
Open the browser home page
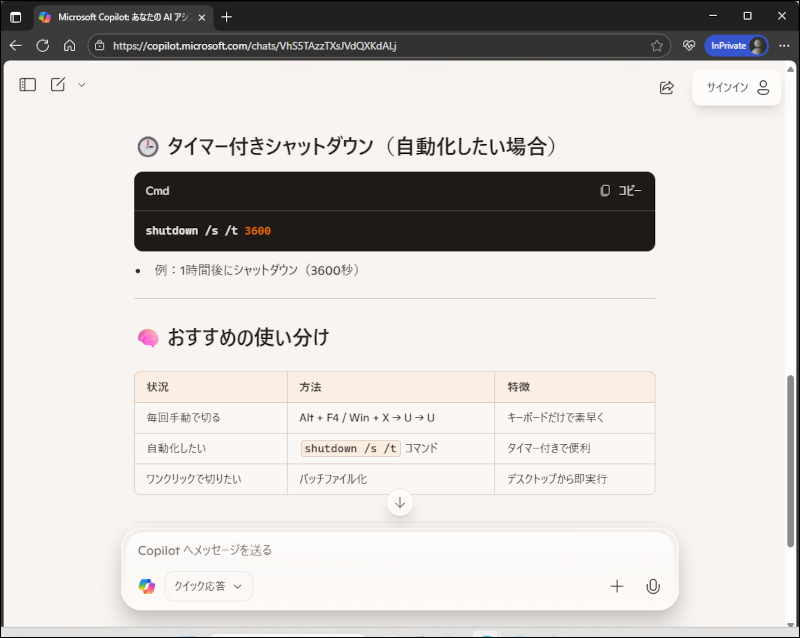[69, 46]
